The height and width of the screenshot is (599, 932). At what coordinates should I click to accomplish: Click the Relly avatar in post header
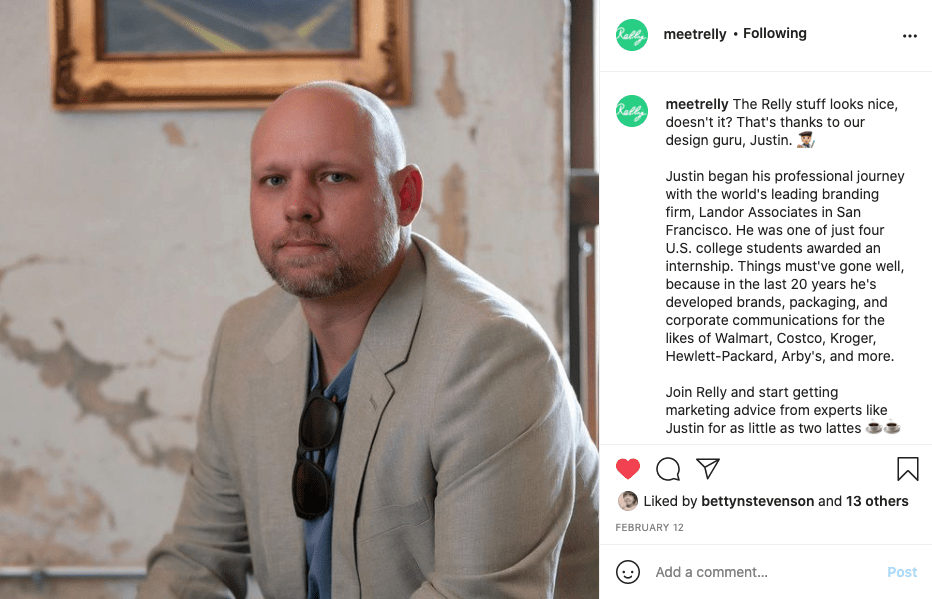(x=632, y=35)
